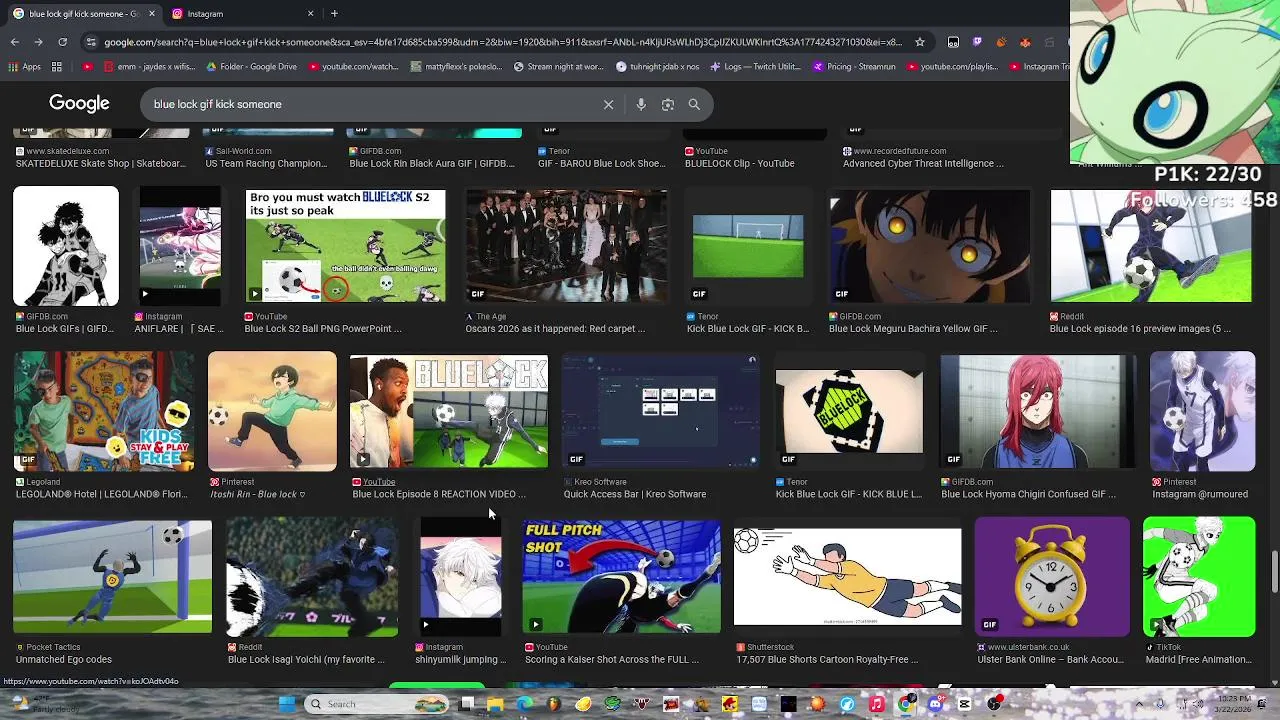Open Apps shortcut in bookmarks bar

tap(25, 67)
